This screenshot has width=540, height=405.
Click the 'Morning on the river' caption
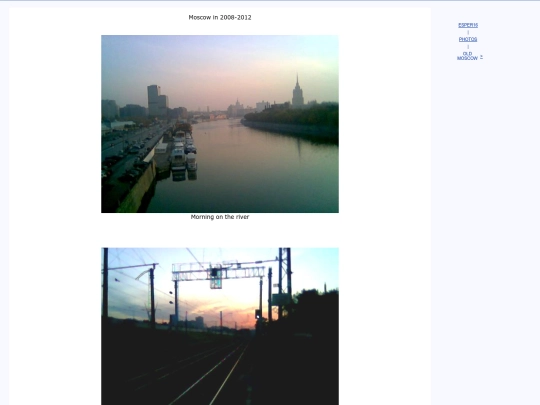(x=220, y=217)
